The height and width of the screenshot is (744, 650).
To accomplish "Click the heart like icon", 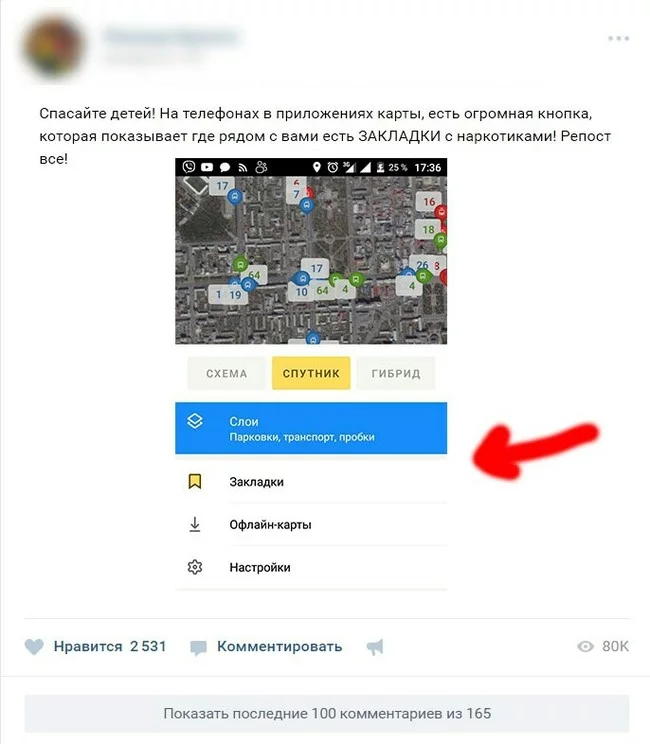I will pos(34,647).
